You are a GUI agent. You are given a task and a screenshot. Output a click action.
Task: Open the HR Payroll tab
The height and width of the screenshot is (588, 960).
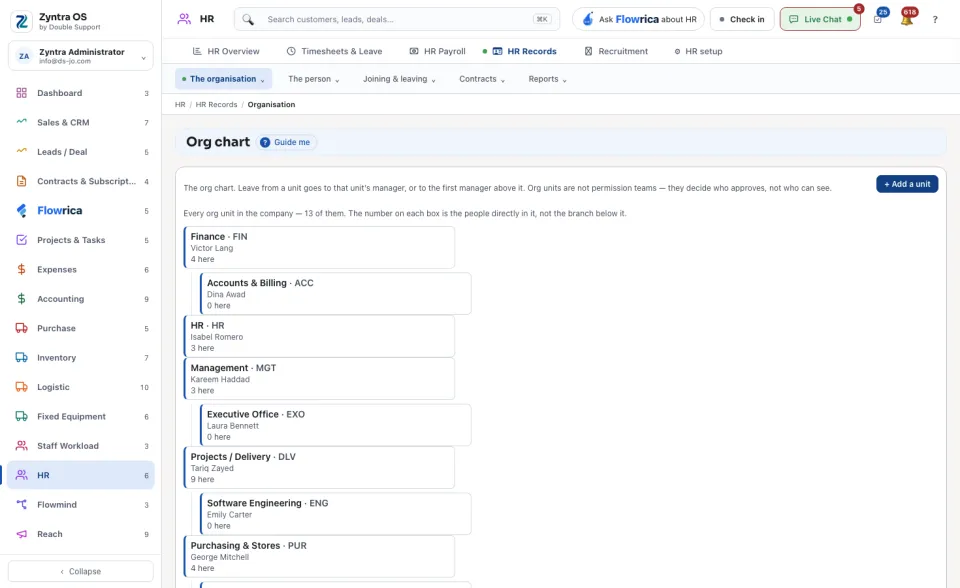tap(437, 51)
